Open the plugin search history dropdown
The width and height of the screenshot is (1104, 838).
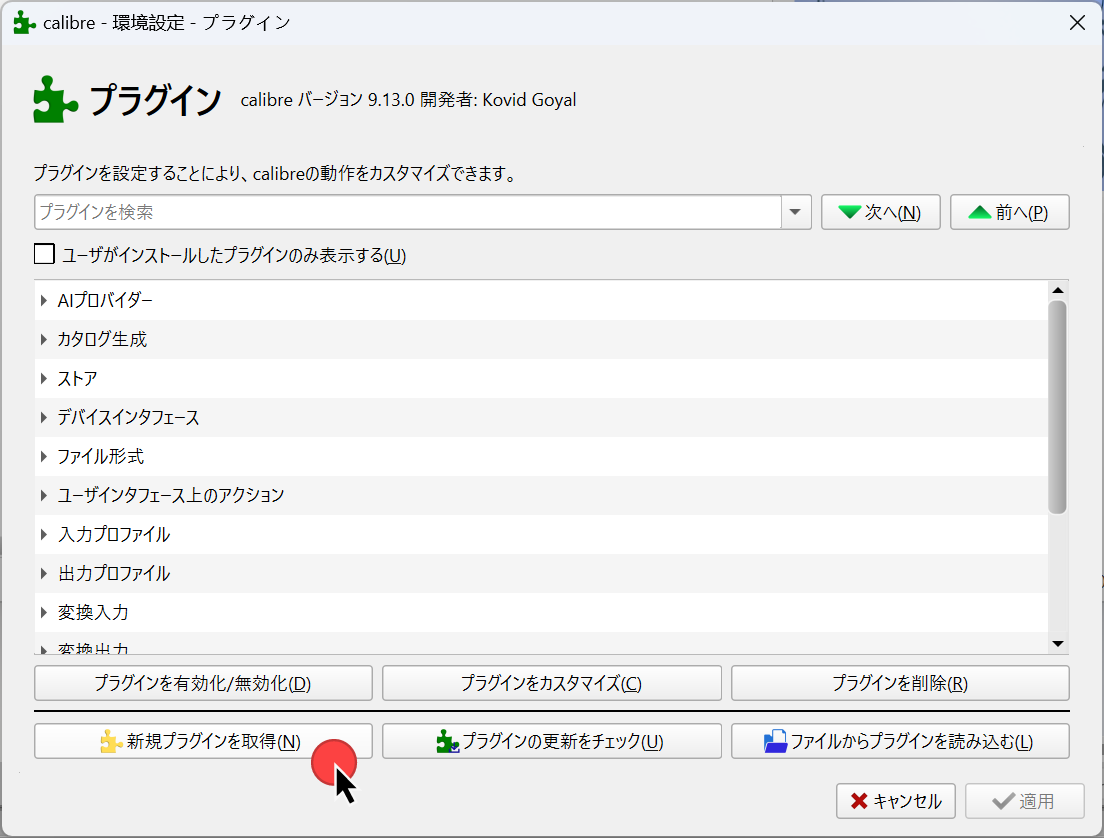[x=796, y=212]
